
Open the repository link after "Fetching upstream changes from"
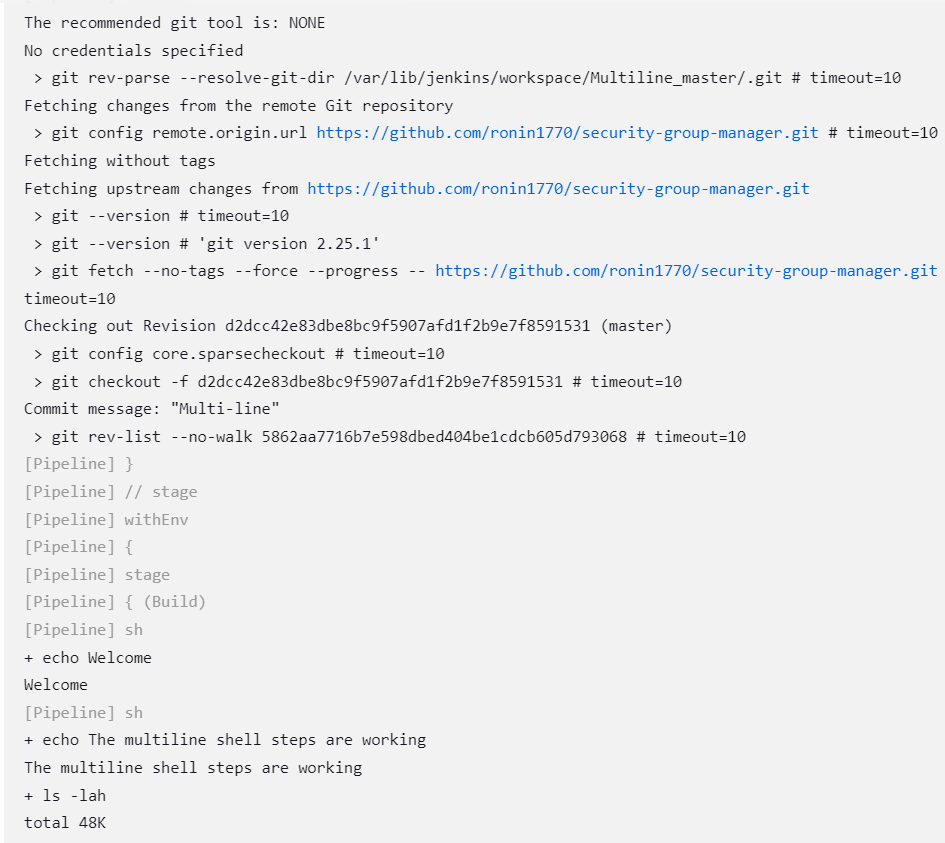(x=558, y=188)
